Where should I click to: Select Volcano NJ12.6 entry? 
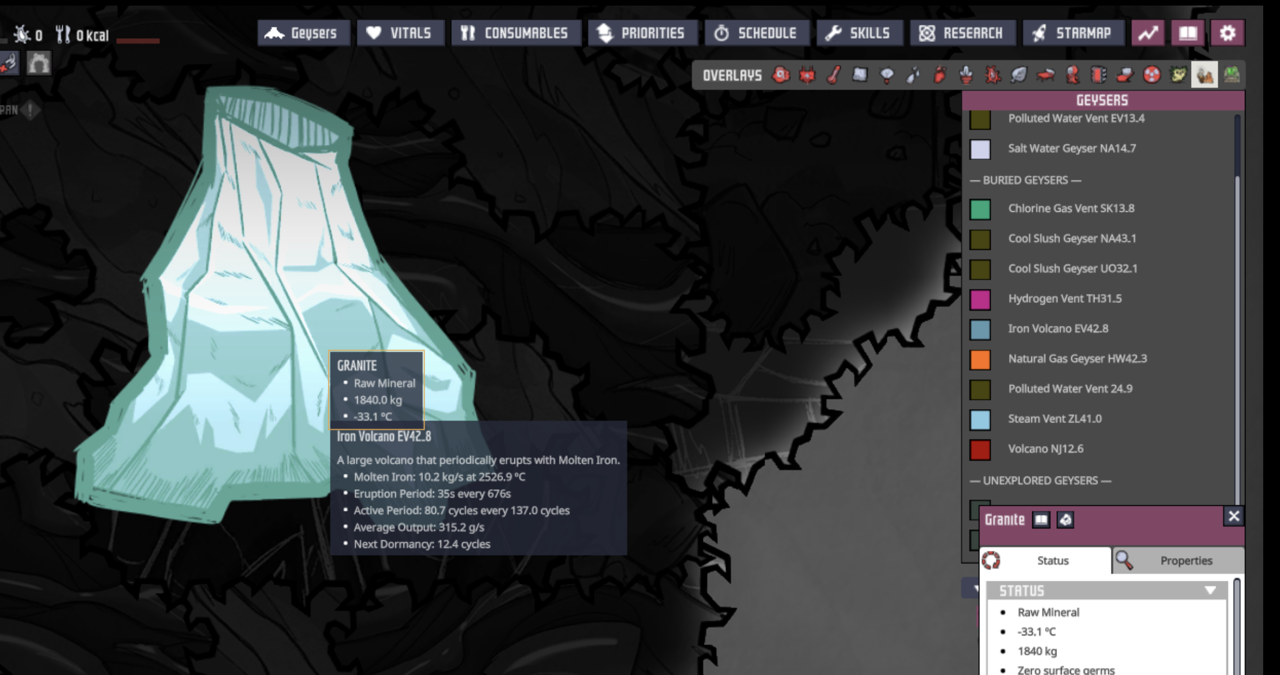pyautogui.click(x=1046, y=448)
